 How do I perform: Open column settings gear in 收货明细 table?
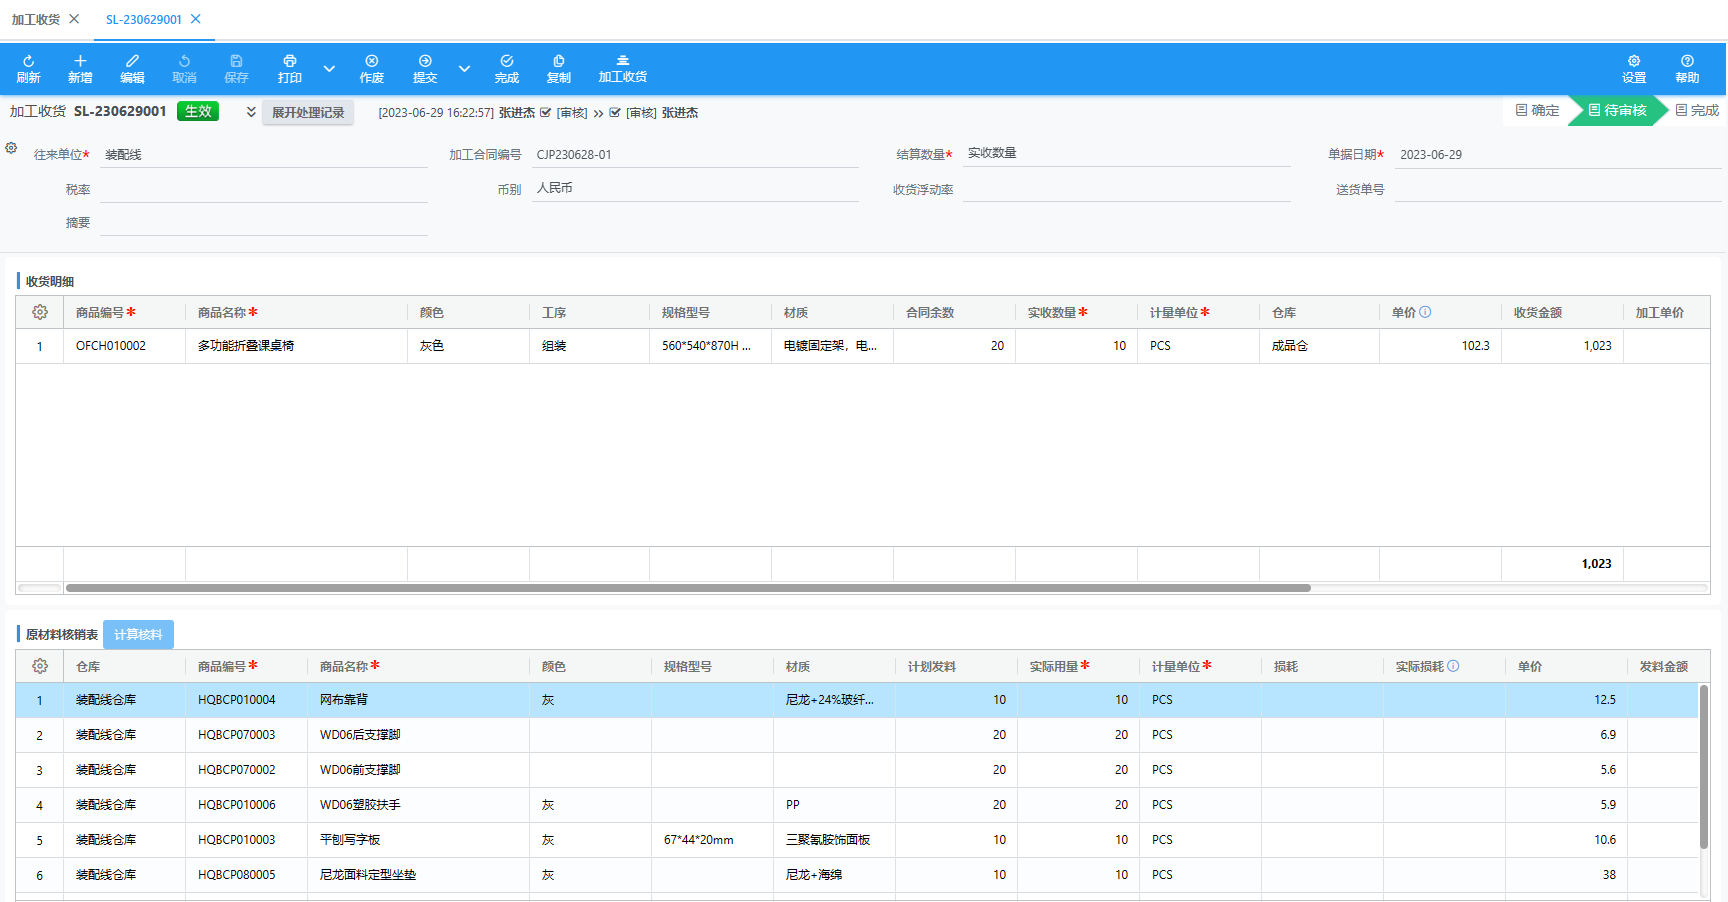[40, 312]
